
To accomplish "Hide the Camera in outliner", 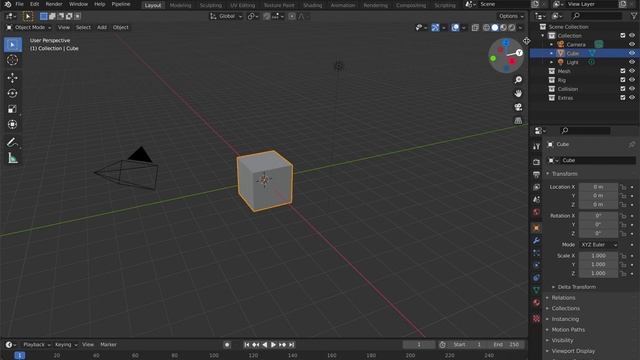I will pyautogui.click(x=632, y=44).
